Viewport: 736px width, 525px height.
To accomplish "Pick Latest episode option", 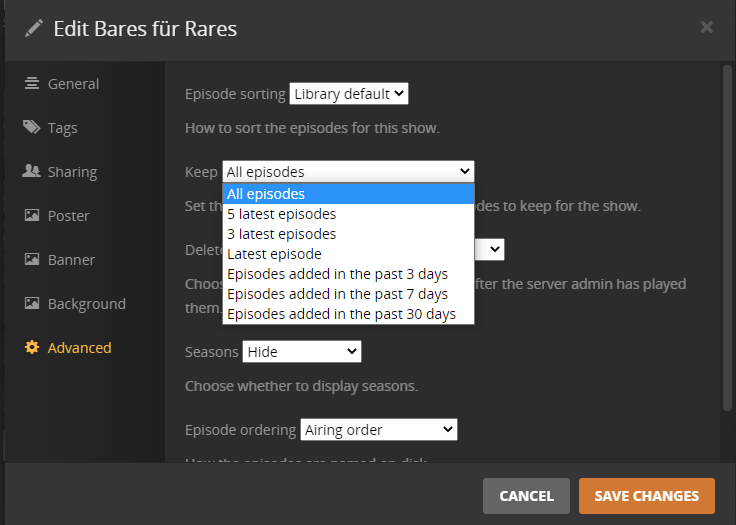I will click(348, 254).
